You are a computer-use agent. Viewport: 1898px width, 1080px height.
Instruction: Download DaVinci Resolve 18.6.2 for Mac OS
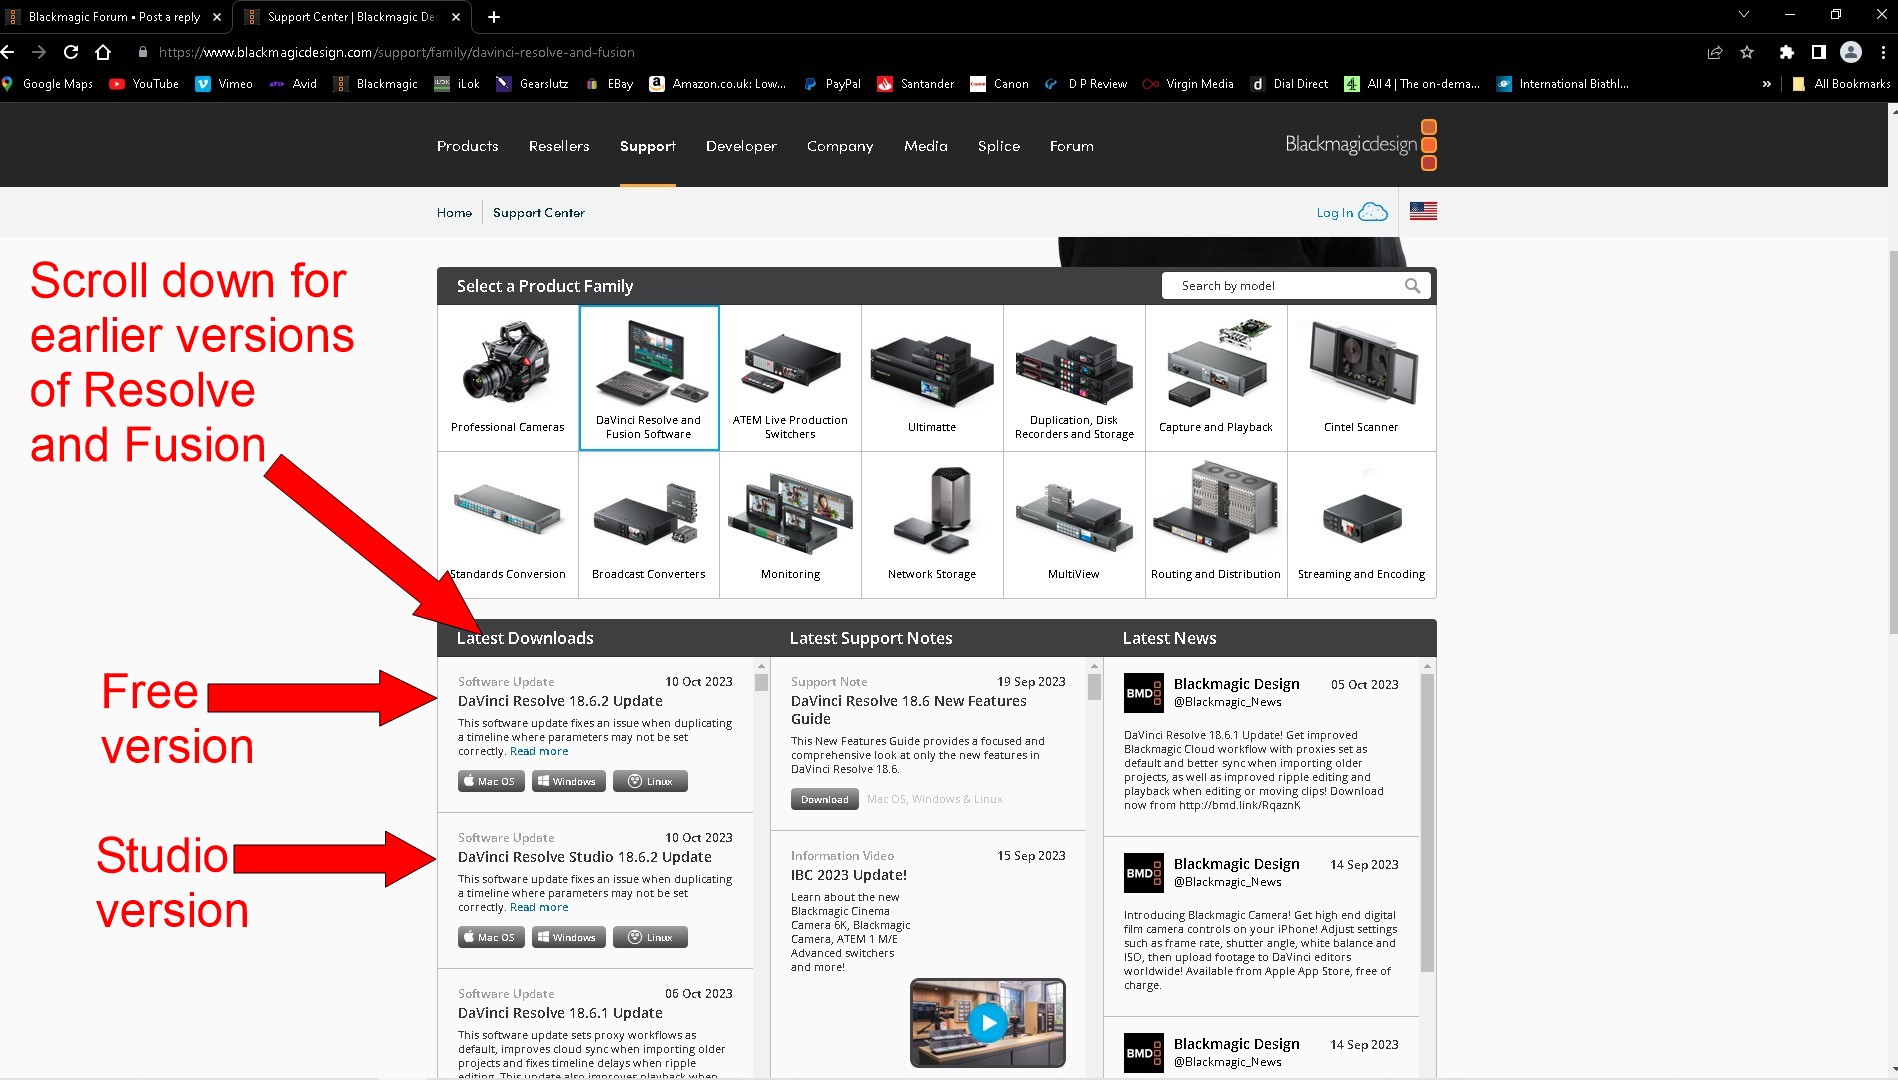pos(491,781)
